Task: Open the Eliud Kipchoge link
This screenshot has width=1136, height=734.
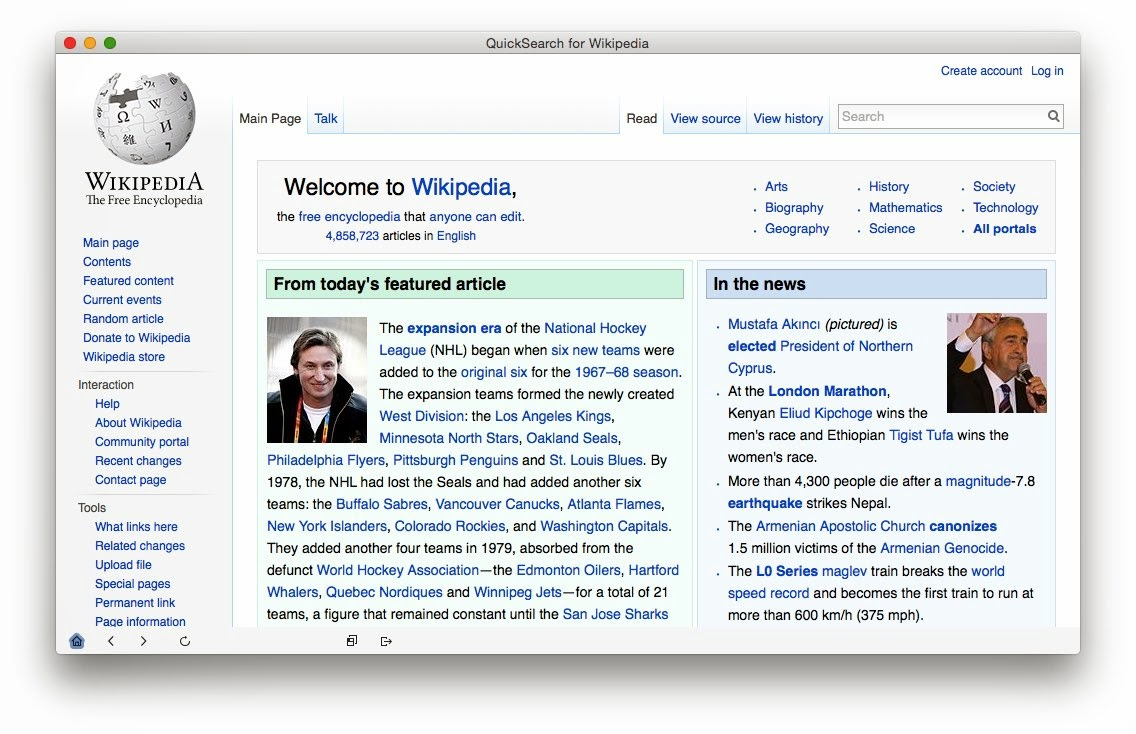Action: tap(826, 413)
